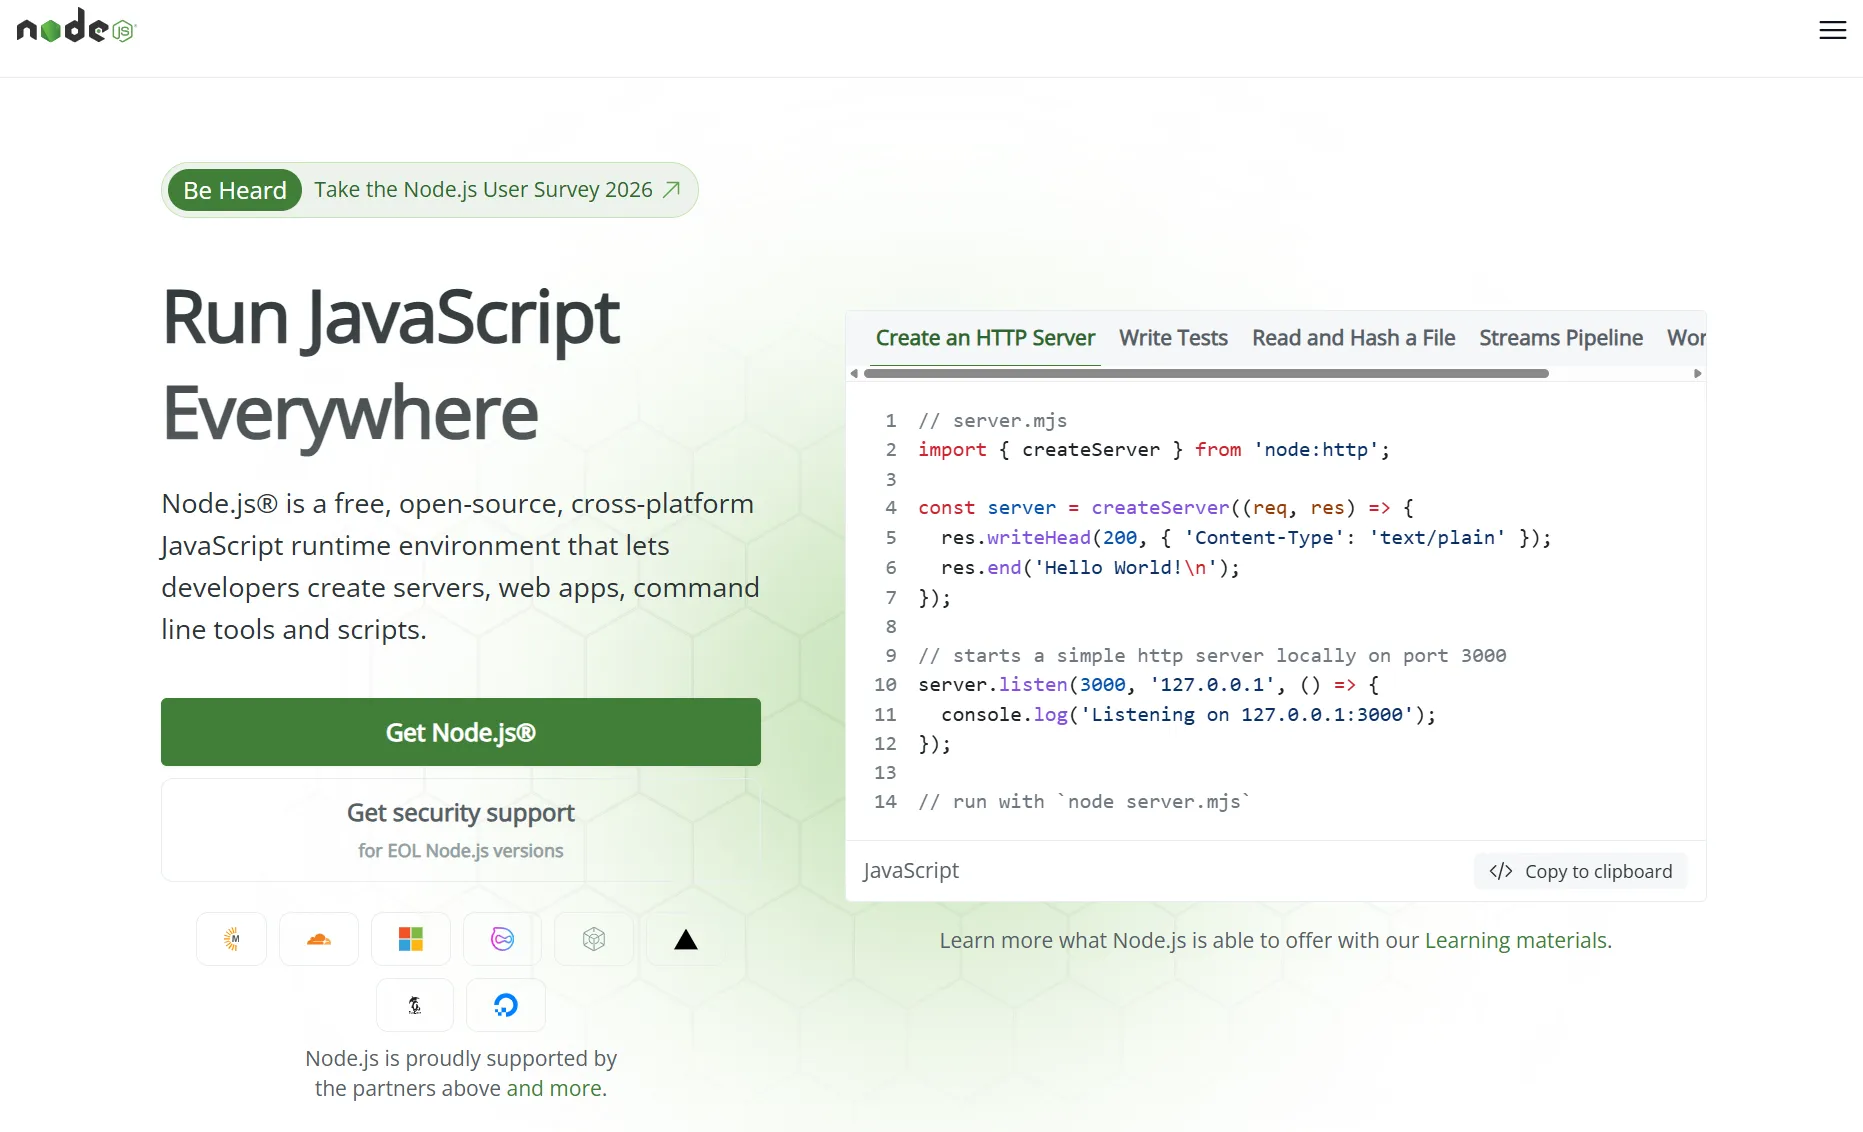Viewport: 1863px width, 1132px height.
Task: Click the black seahorse partner logo
Action: pos(415,1005)
